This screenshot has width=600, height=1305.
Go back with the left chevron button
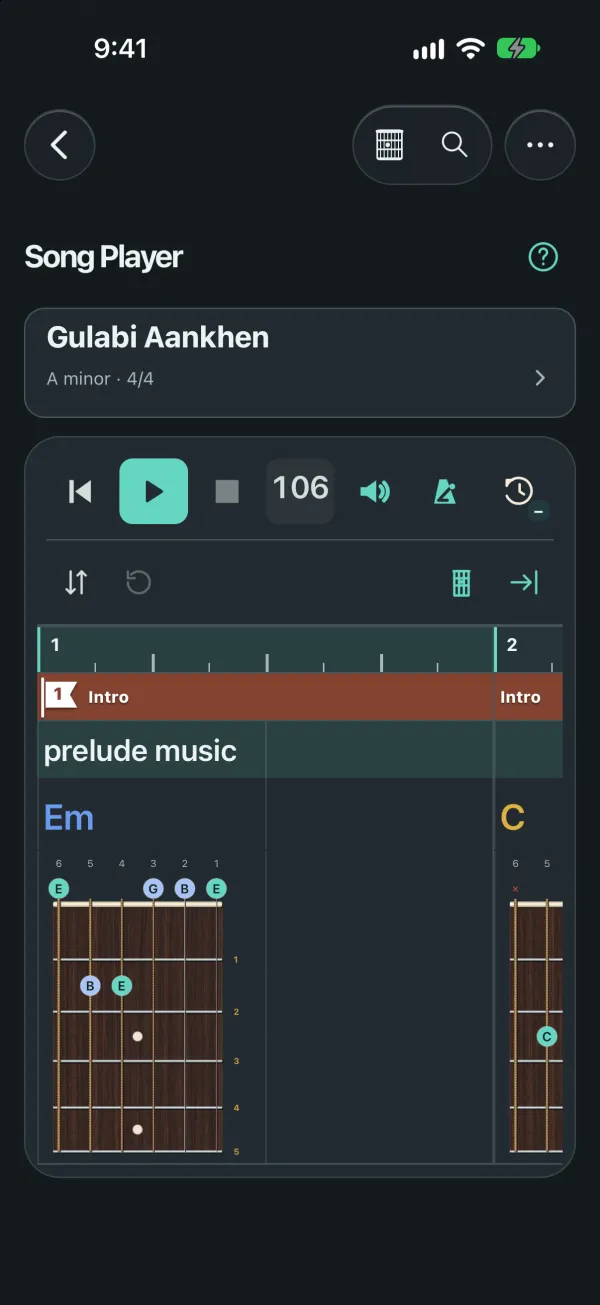[60, 145]
